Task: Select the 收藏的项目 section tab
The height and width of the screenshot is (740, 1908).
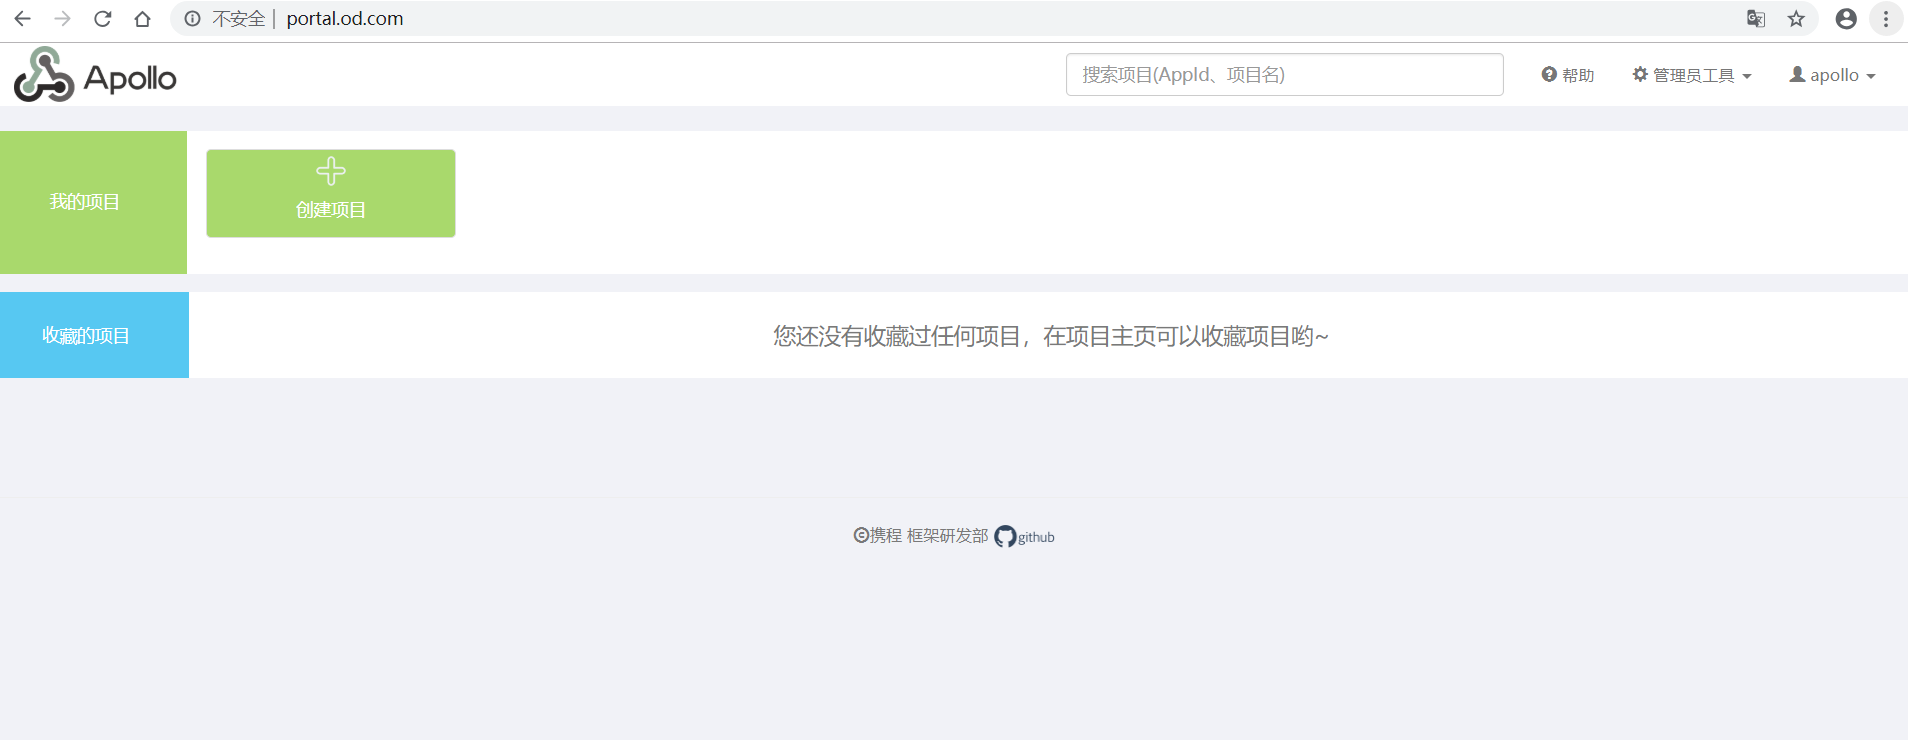Action: (x=94, y=335)
